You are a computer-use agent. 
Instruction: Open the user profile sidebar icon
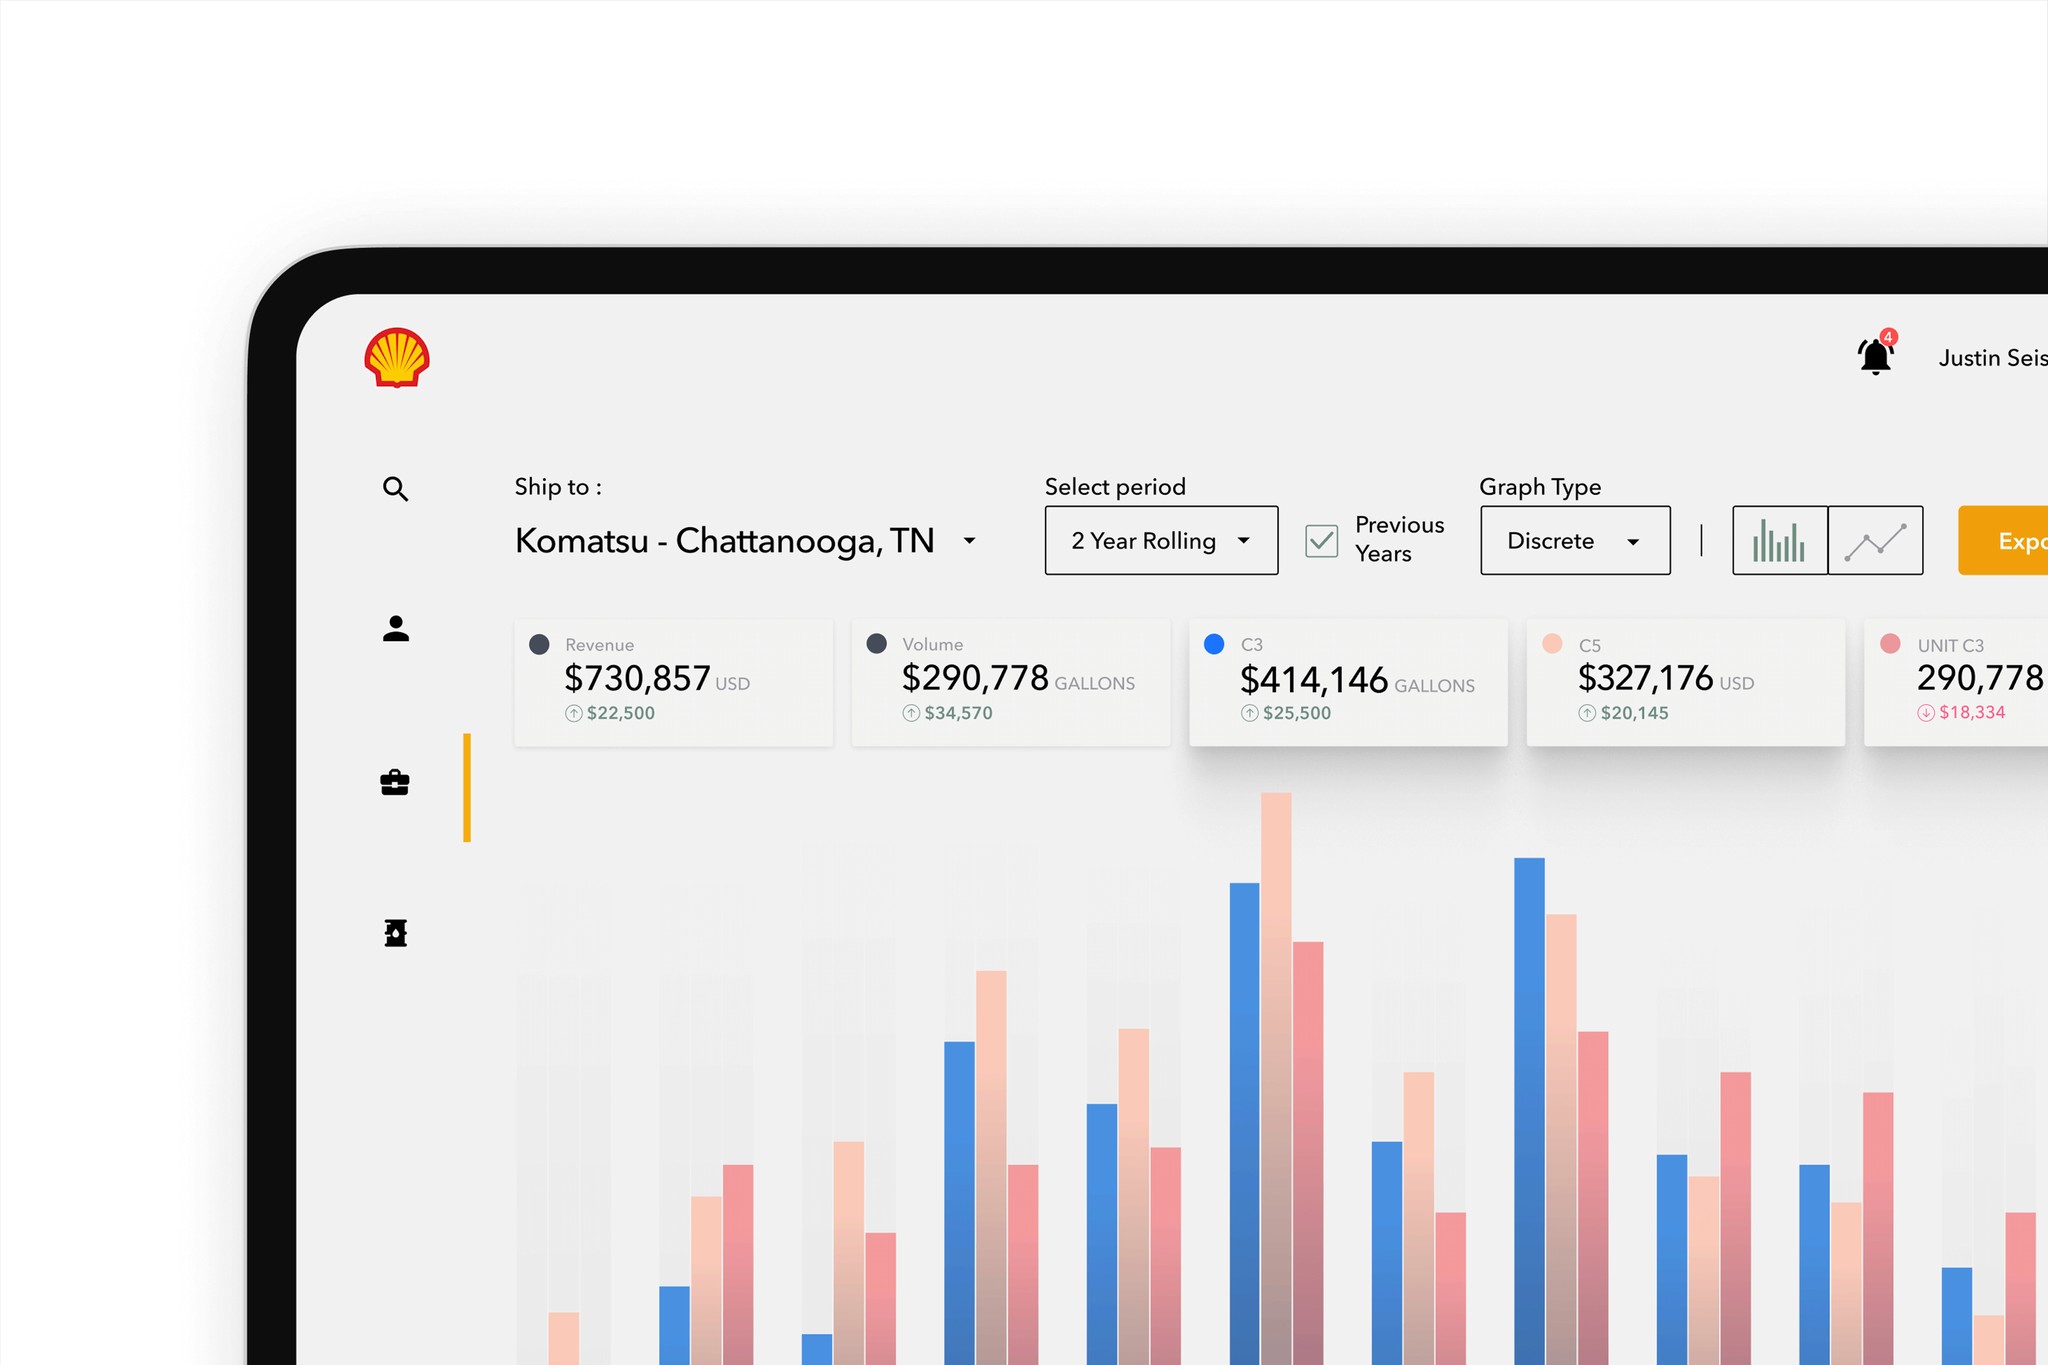(x=395, y=629)
